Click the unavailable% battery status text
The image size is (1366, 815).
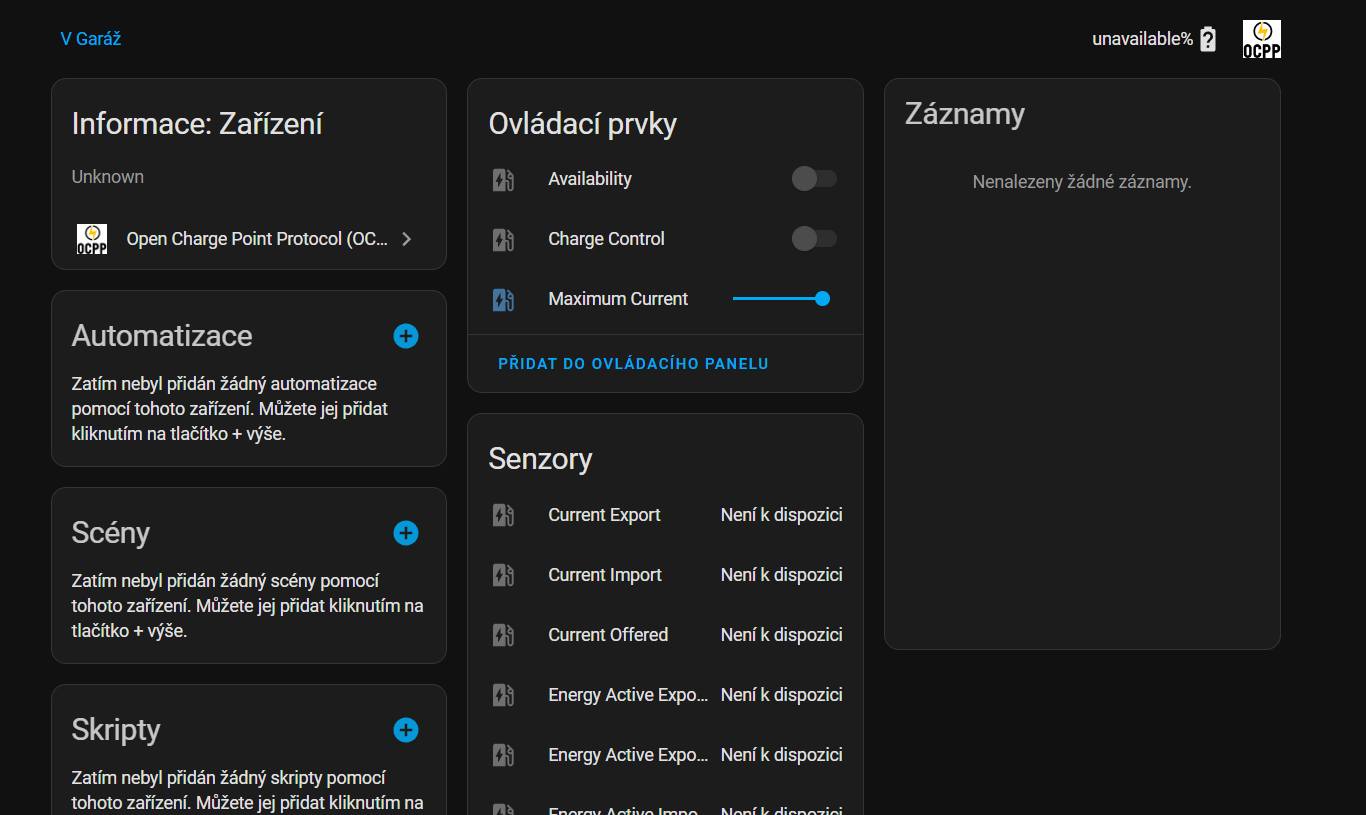click(1142, 39)
